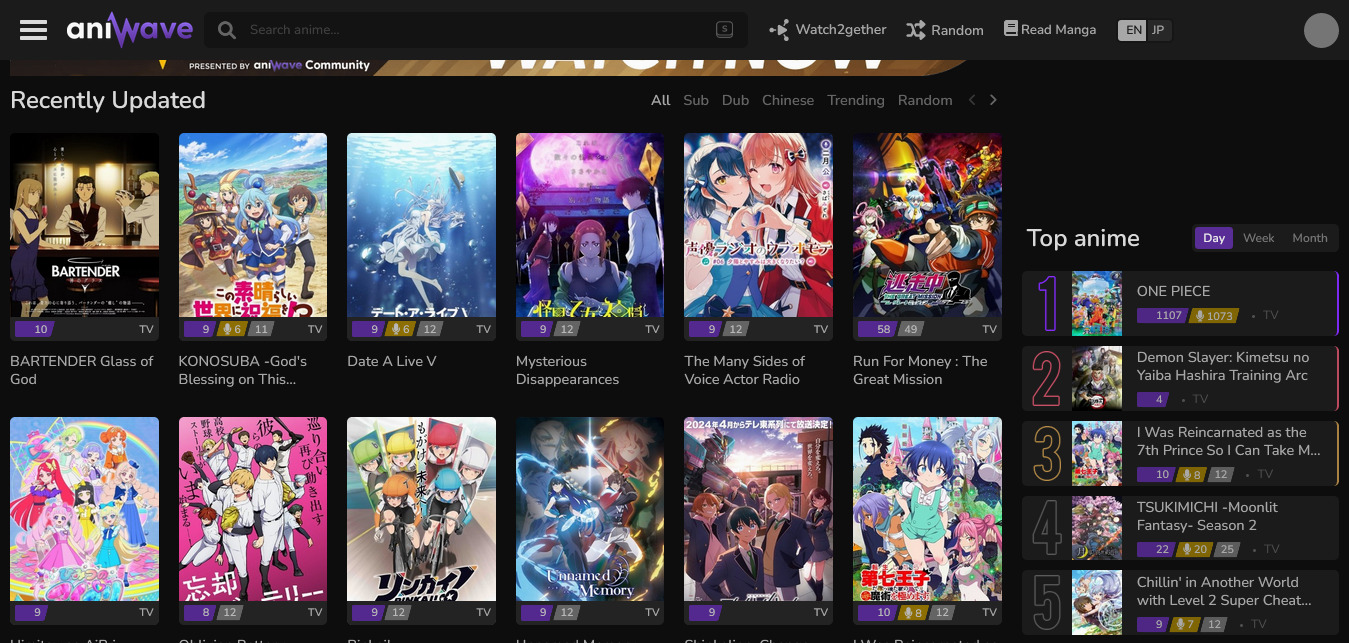The image size is (1349, 643).
Task: Show top anime for Month
Action: [1309, 238]
